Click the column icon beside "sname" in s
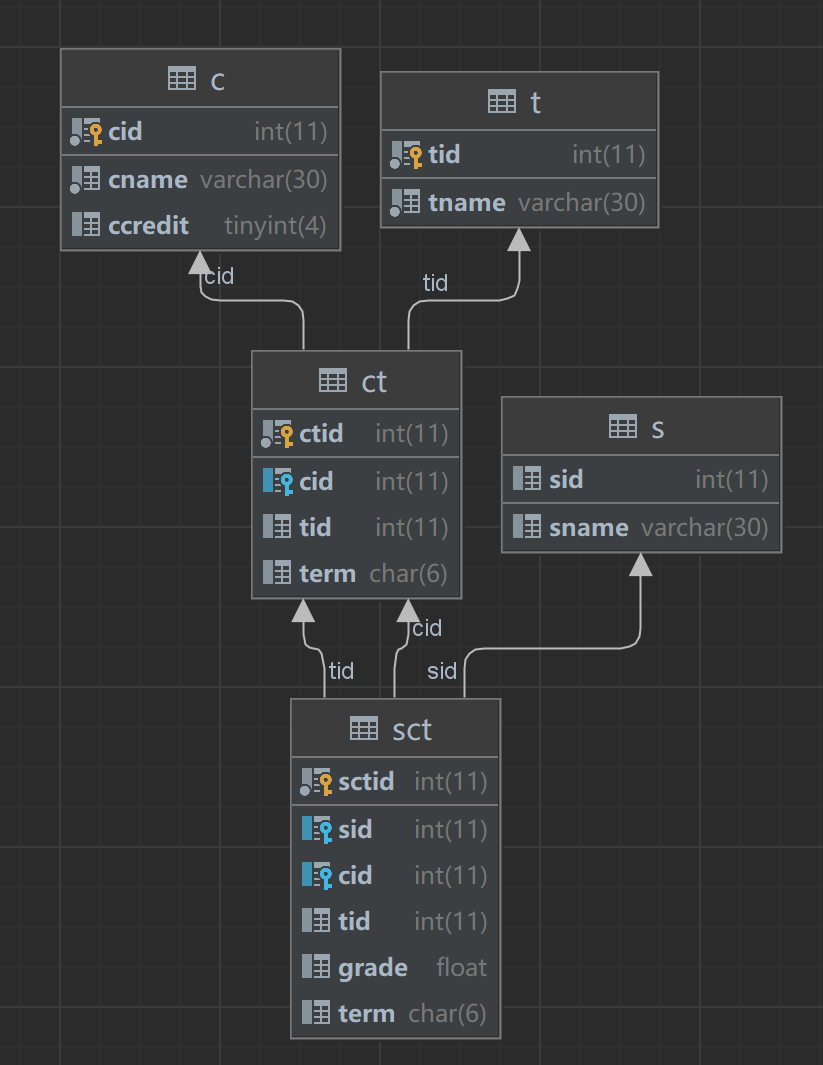 pyautogui.click(x=526, y=527)
